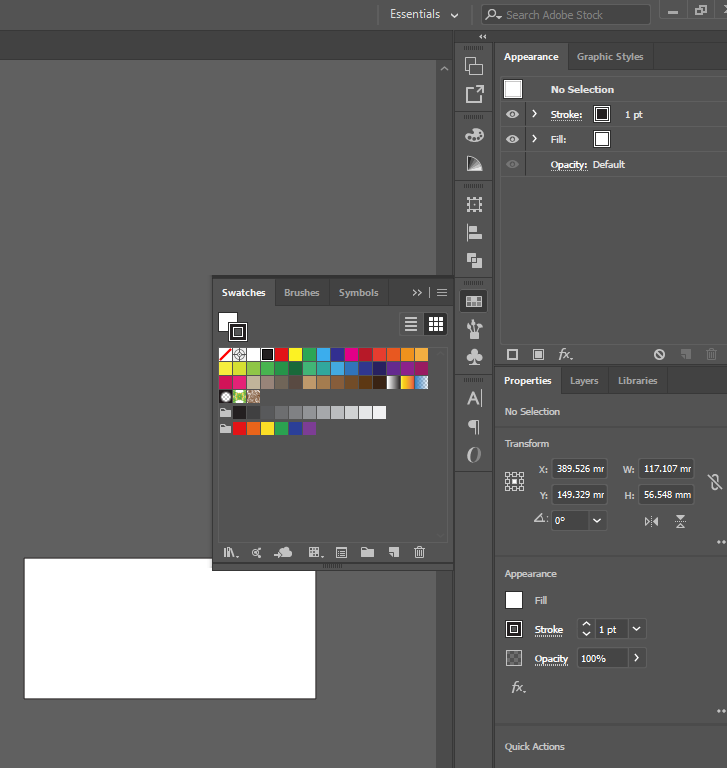Click Show Swatch Kinds menu icon
727x768 pixels.
pyautogui.click(x=316, y=552)
